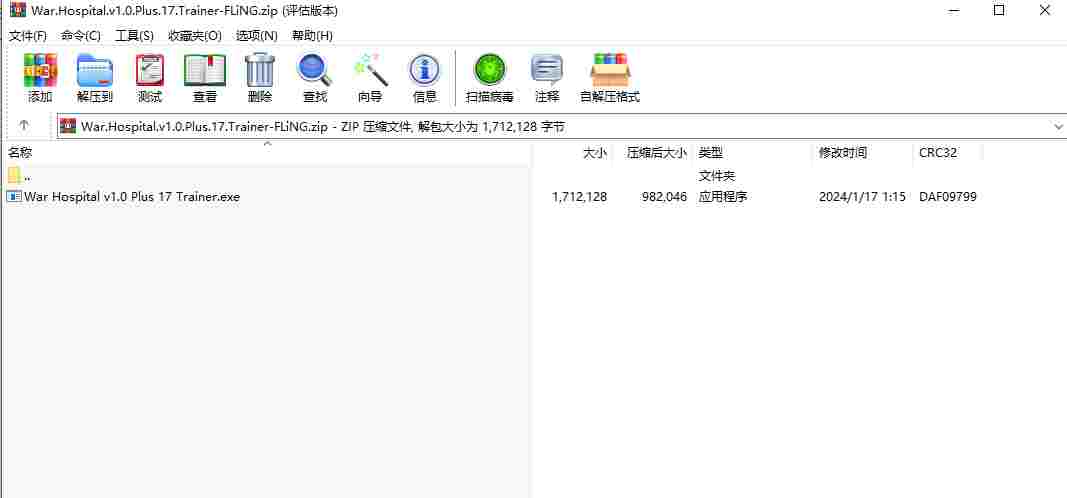Open the 命令(C) menu
The image size is (1067, 498).
[x=81, y=35]
